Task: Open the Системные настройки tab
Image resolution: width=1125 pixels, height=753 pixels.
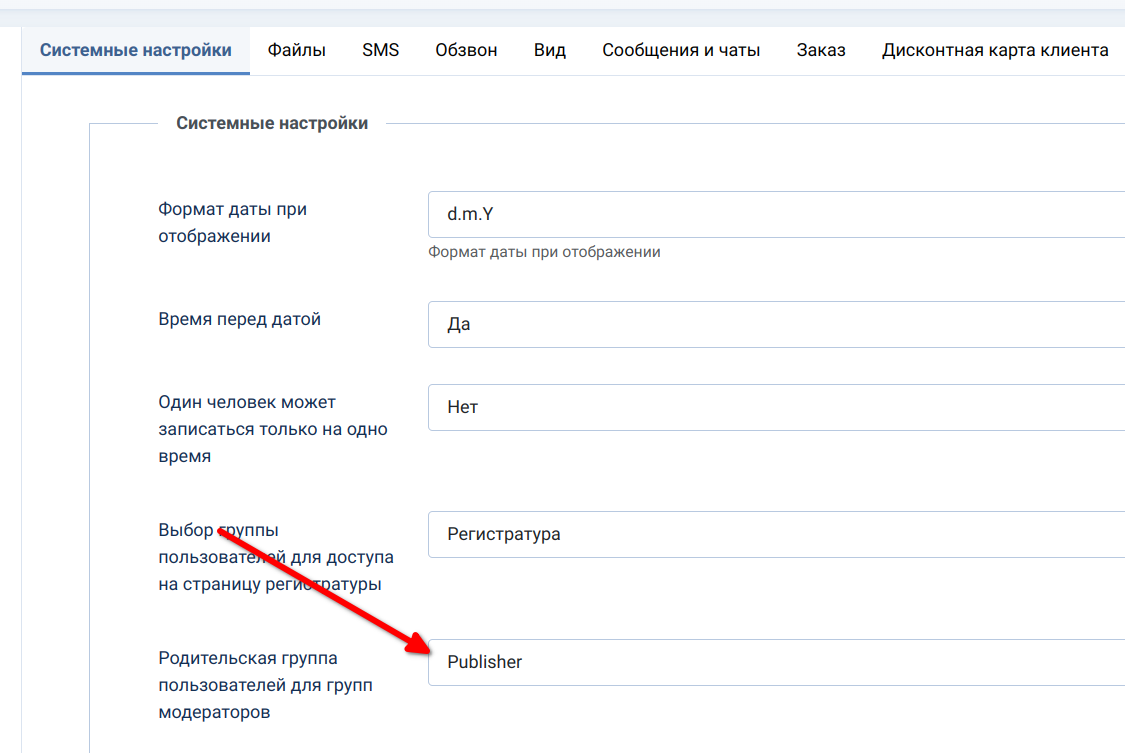Action: click(x=135, y=50)
